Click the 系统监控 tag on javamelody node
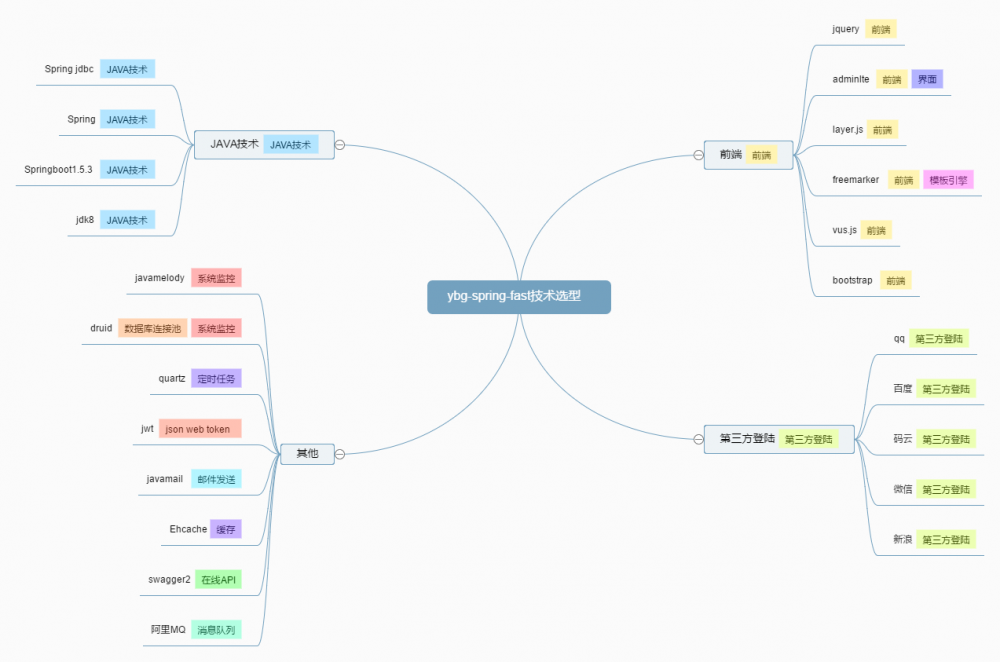 point(219,278)
